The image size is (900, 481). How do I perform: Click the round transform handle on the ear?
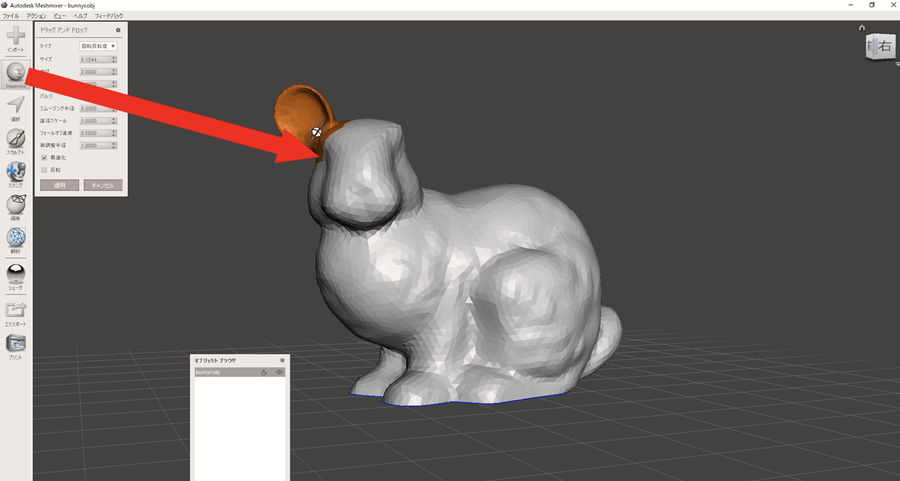(x=316, y=132)
